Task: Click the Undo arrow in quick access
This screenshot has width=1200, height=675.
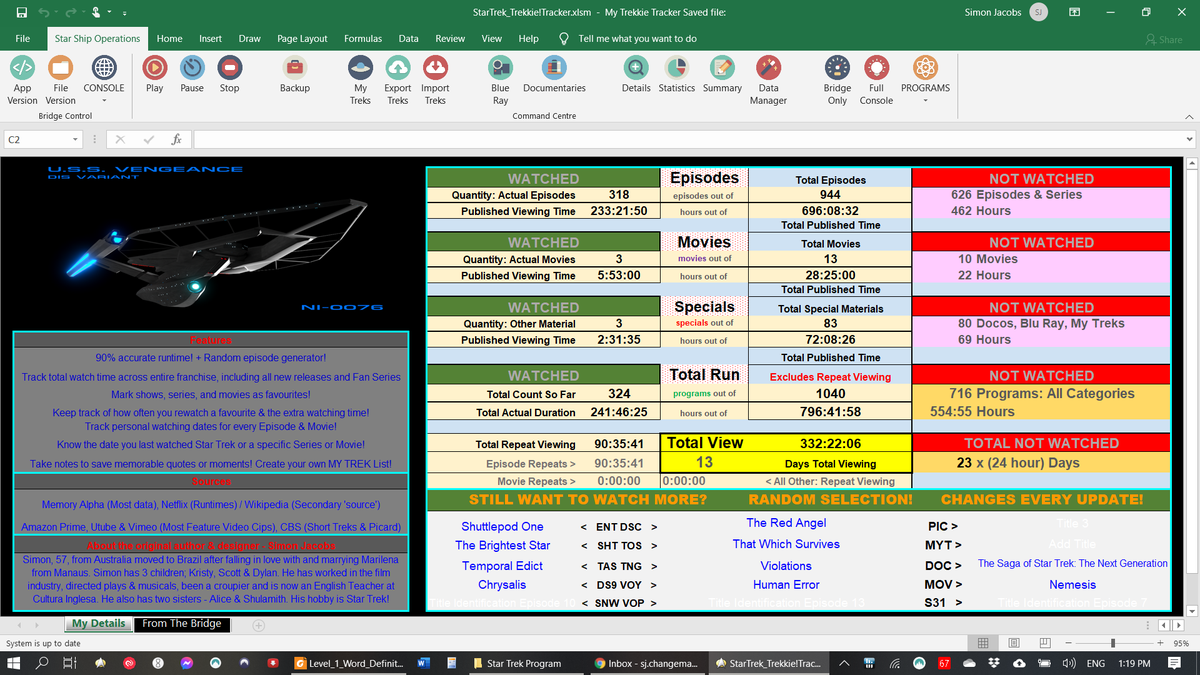Action: click(45, 12)
